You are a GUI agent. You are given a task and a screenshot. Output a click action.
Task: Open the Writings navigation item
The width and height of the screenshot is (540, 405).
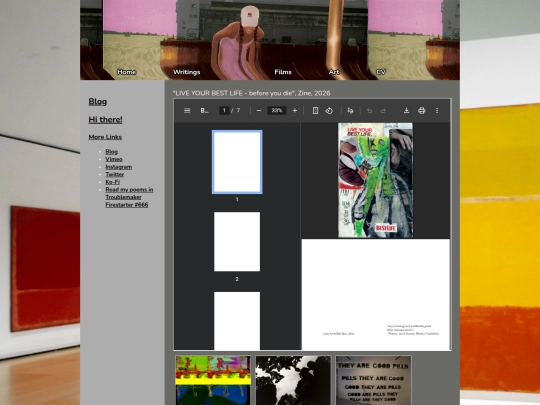tap(187, 72)
